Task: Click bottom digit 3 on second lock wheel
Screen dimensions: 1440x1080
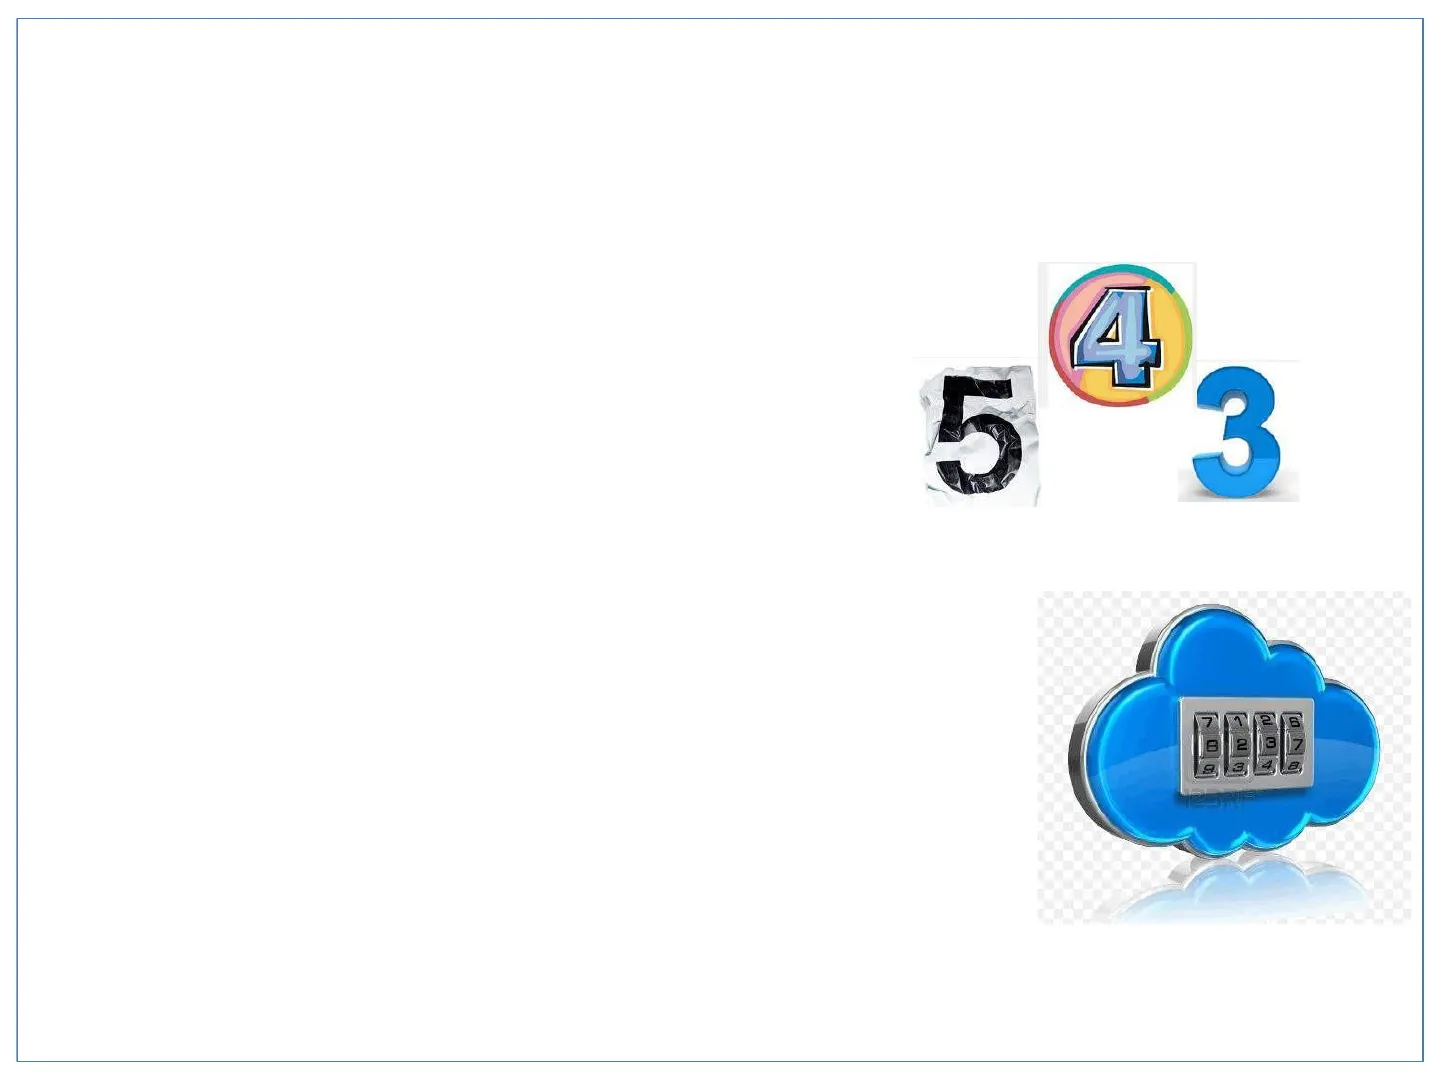Action: 1239,768
